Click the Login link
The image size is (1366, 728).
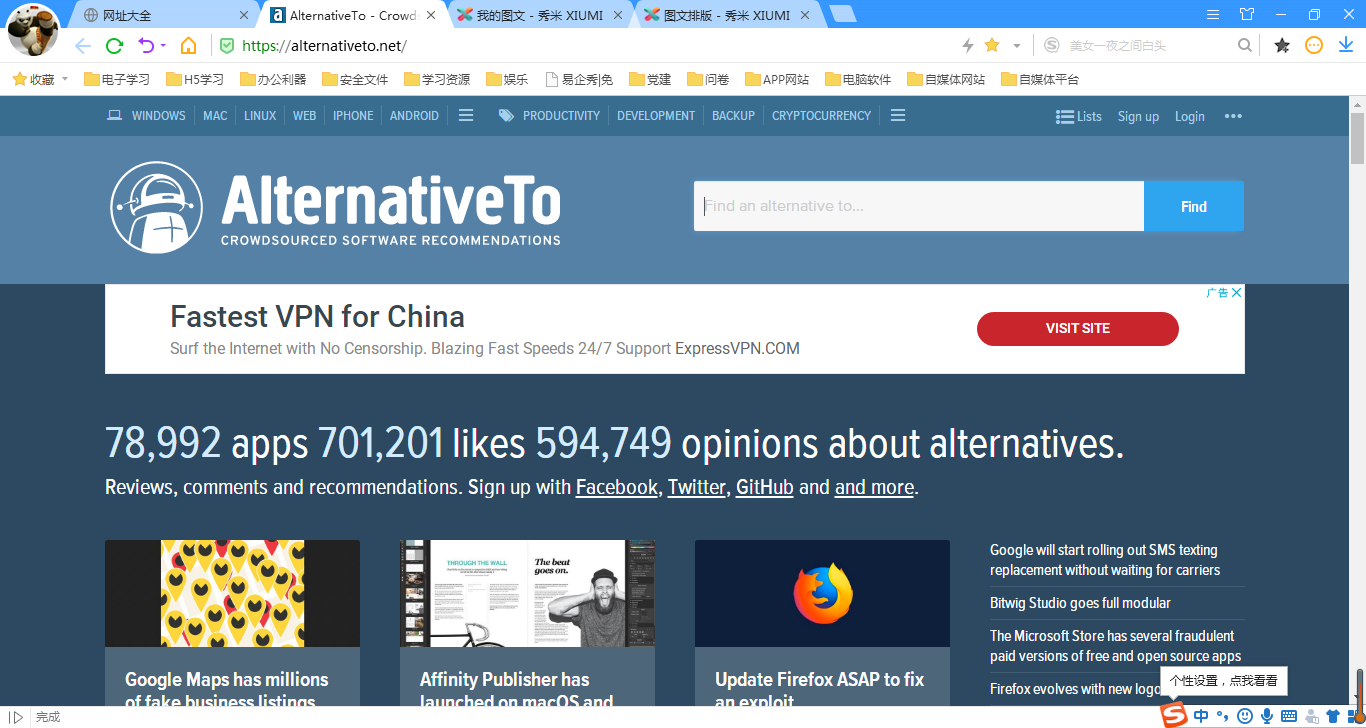1190,116
